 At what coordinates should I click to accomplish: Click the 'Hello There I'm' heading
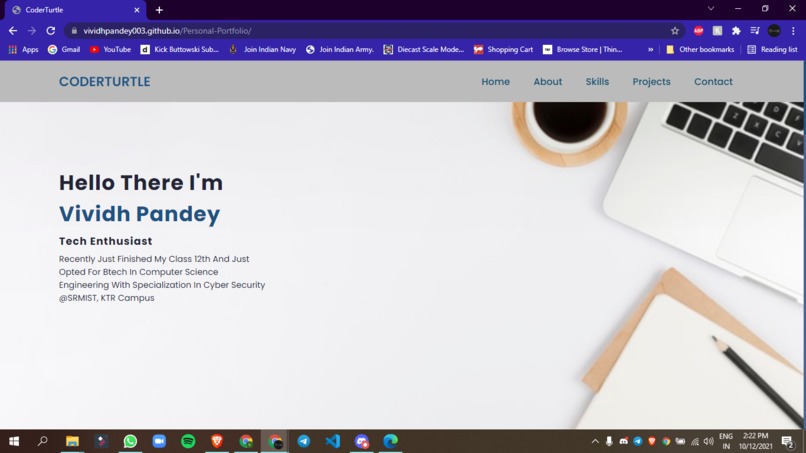click(141, 183)
